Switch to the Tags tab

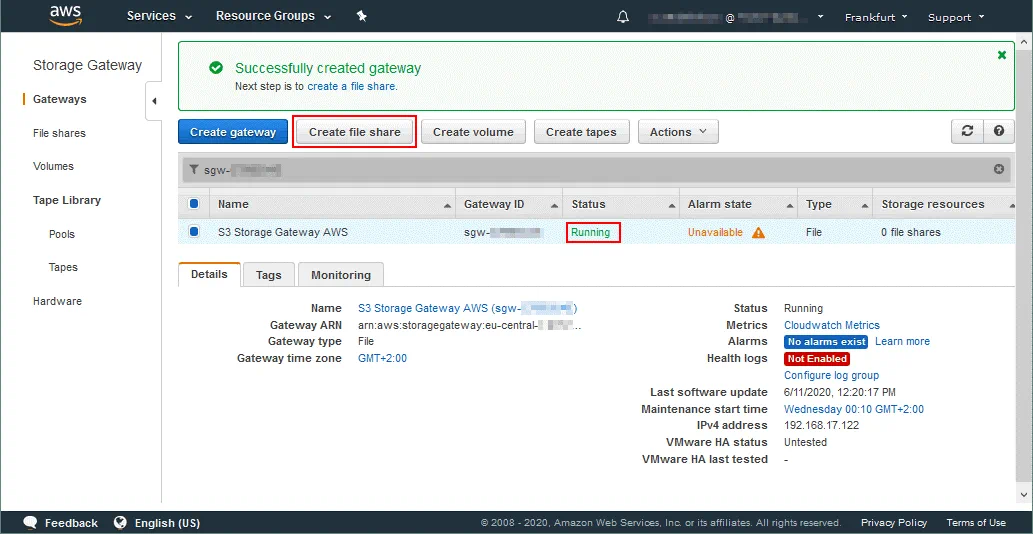(268, 275)
